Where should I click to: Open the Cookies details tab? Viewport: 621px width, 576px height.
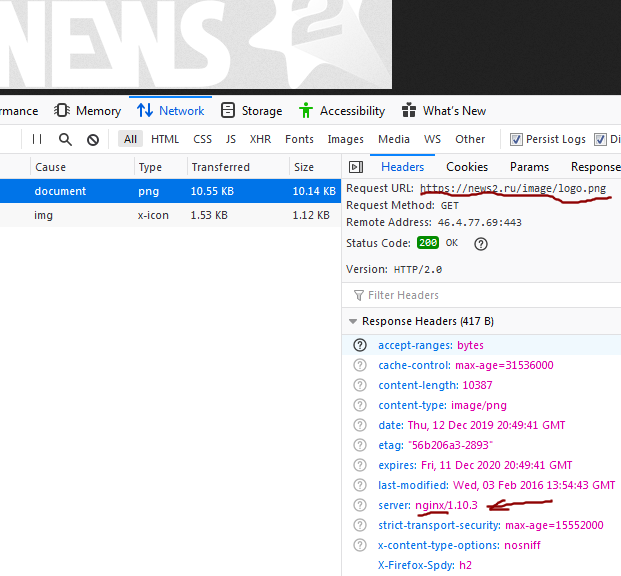pyautogui.click(x=467, y=167)
